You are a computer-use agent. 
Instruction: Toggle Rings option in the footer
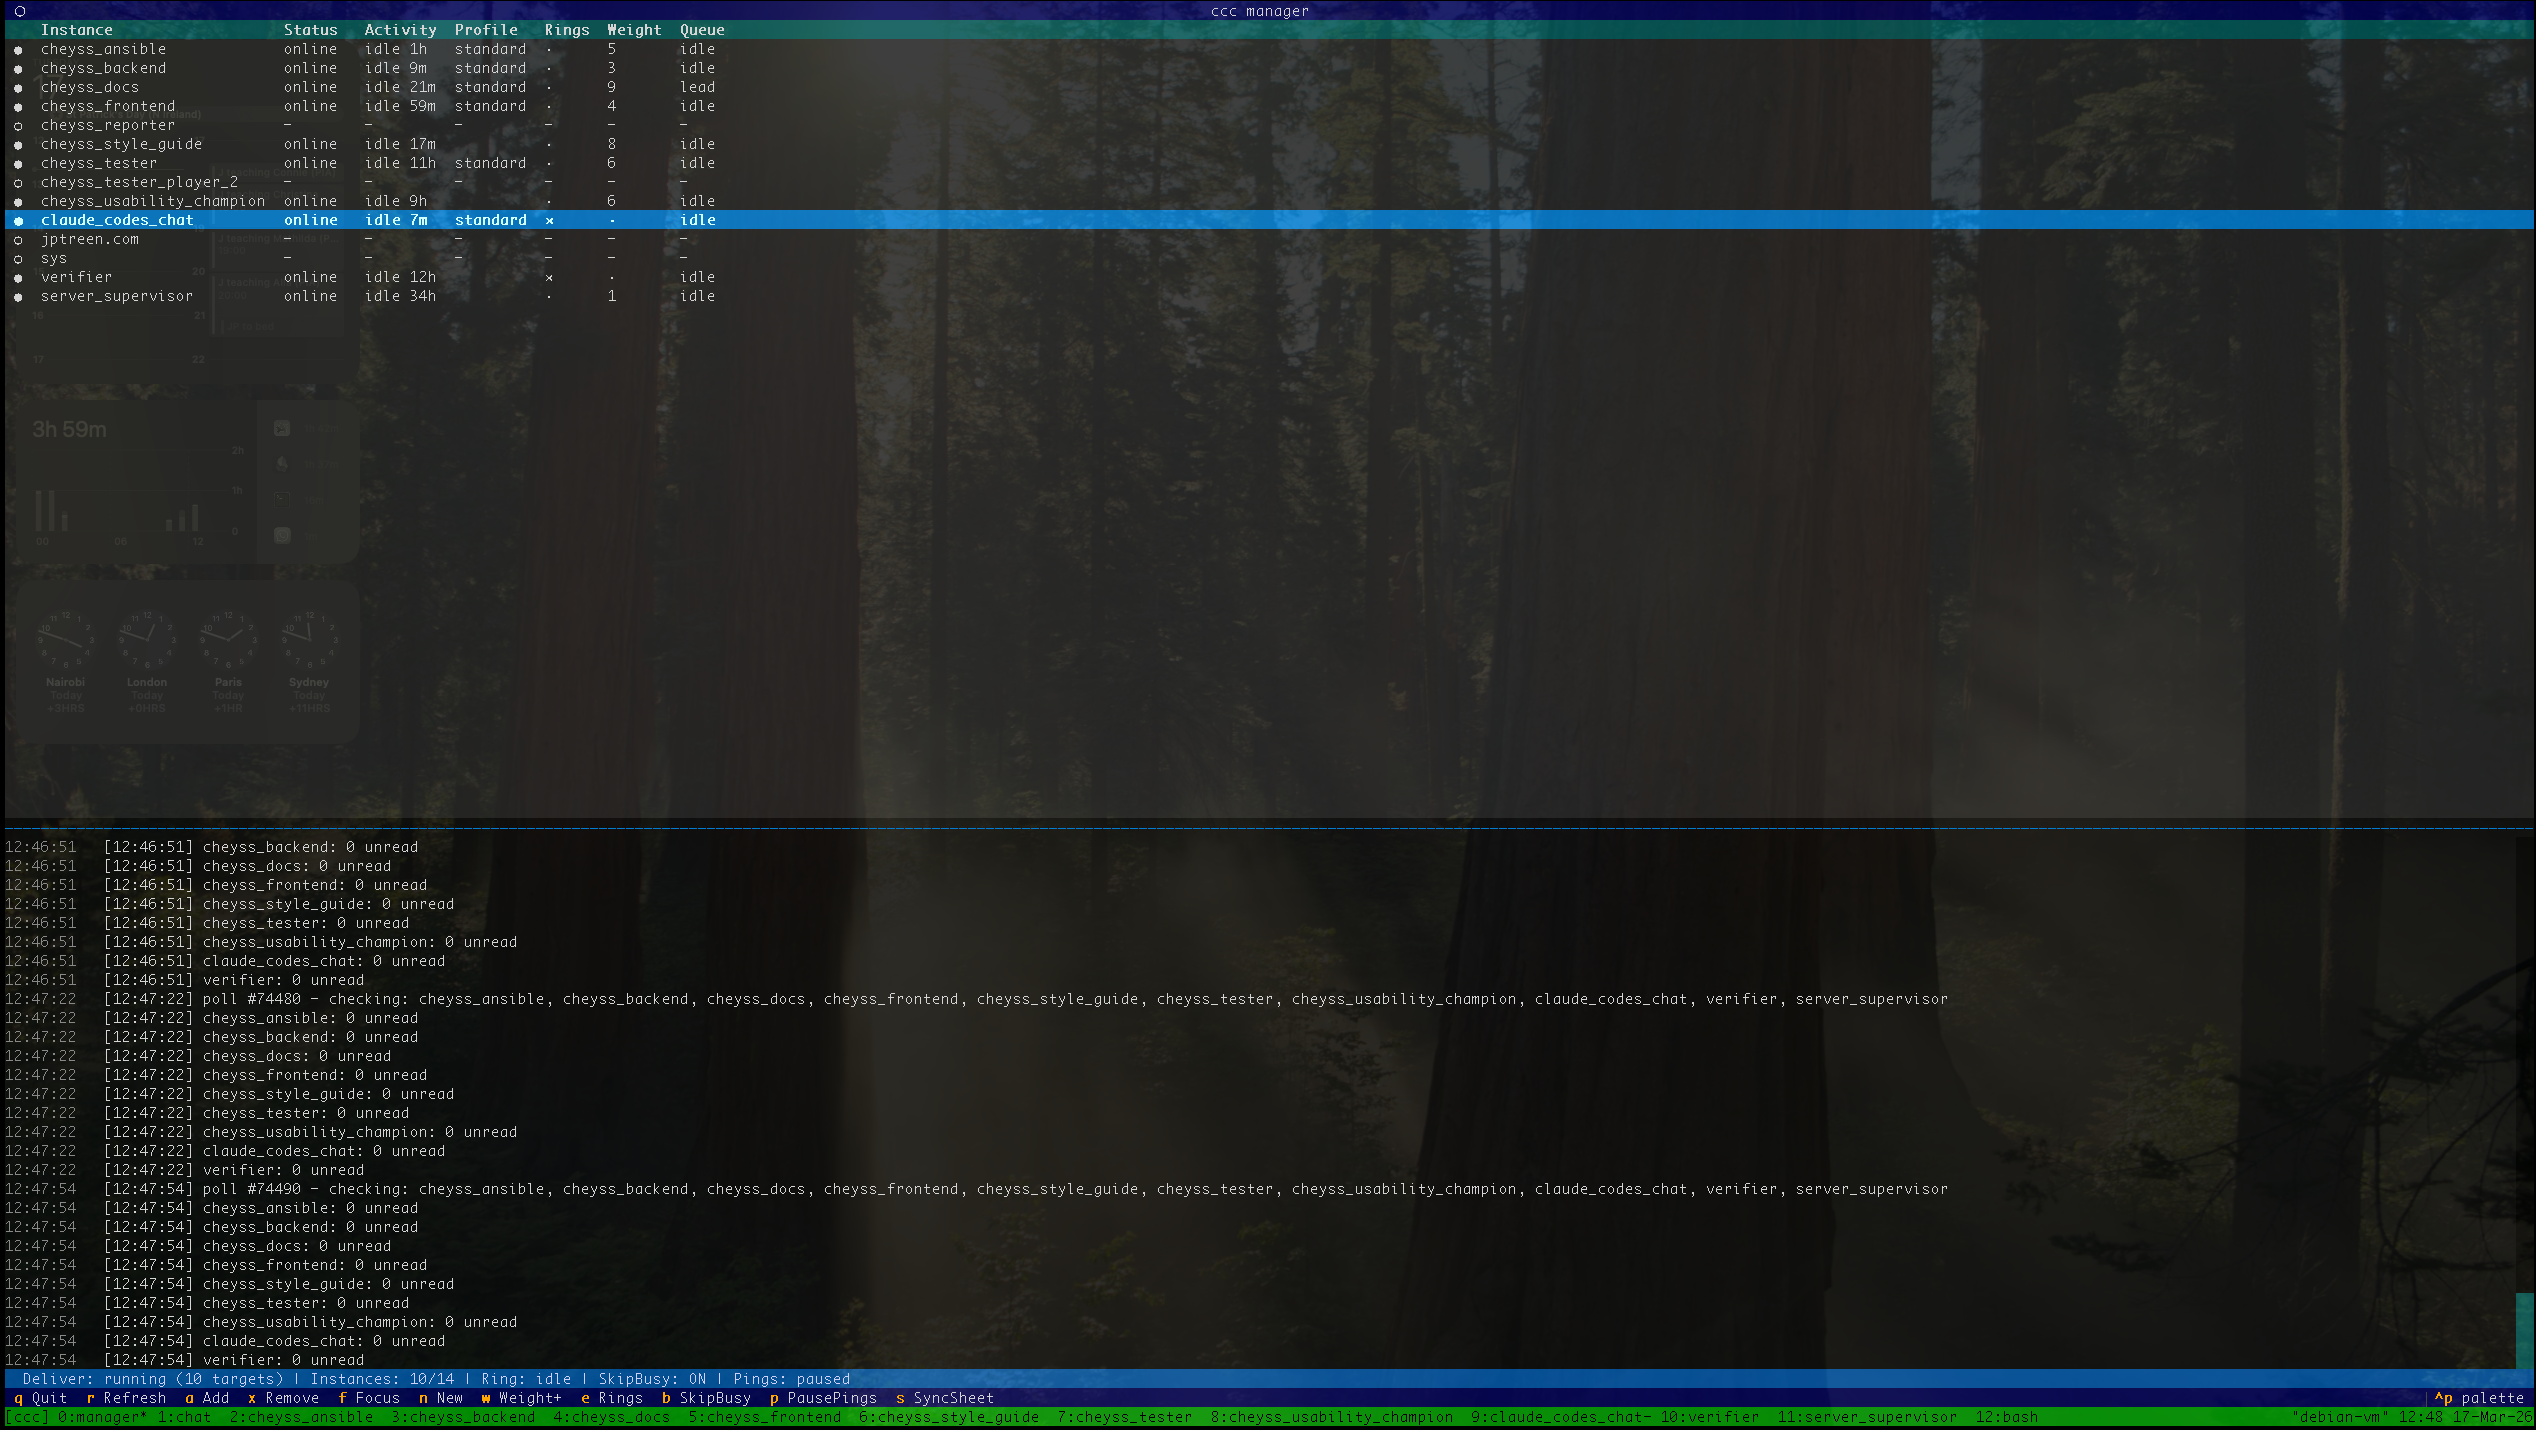click(x=611, y=1398)
